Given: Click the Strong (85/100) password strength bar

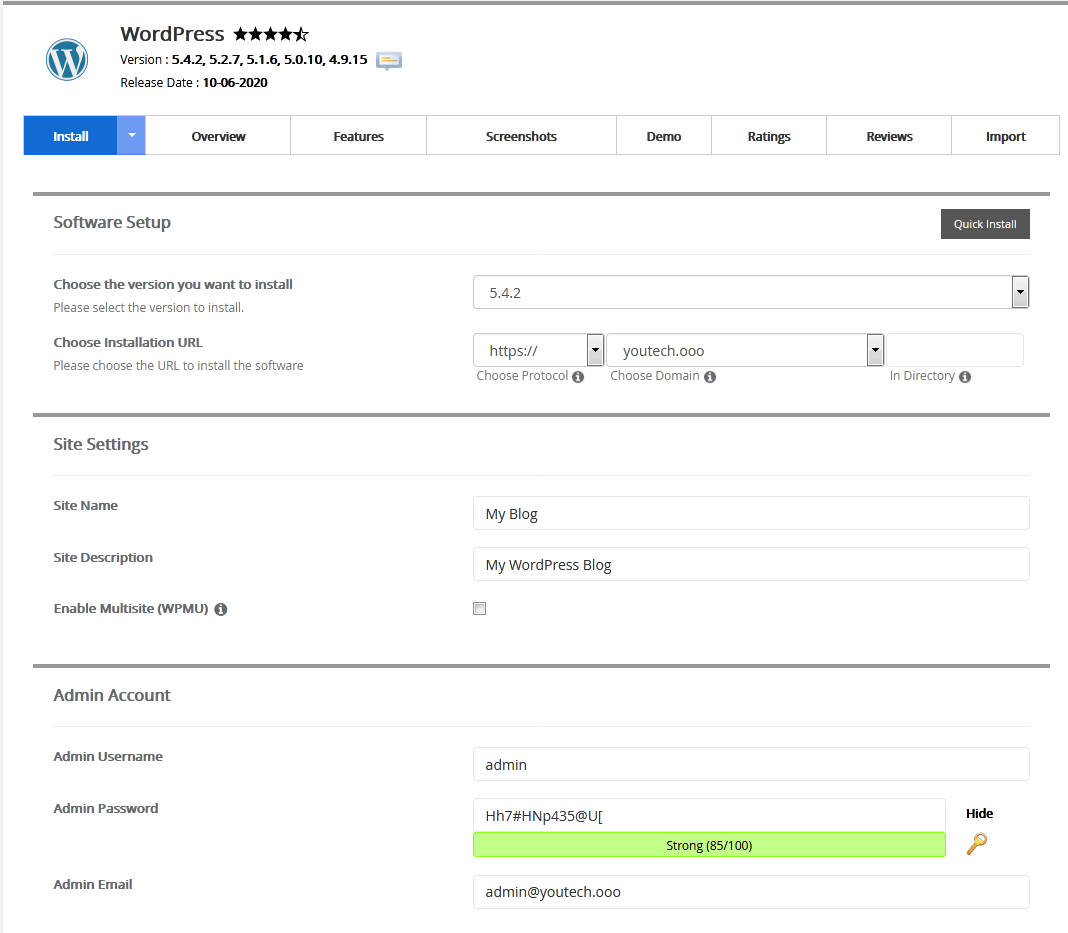Looking at the screenshot, I should 709,845.
